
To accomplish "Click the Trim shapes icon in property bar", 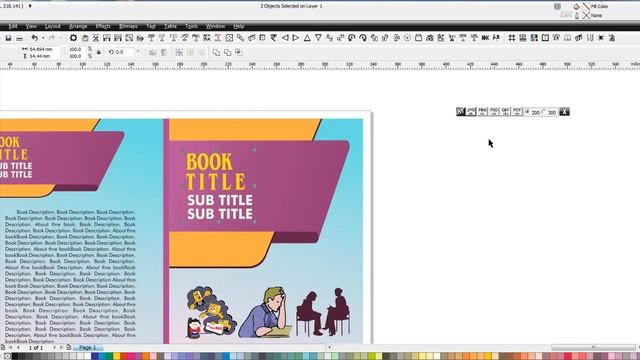I will [x=227, y=53].
